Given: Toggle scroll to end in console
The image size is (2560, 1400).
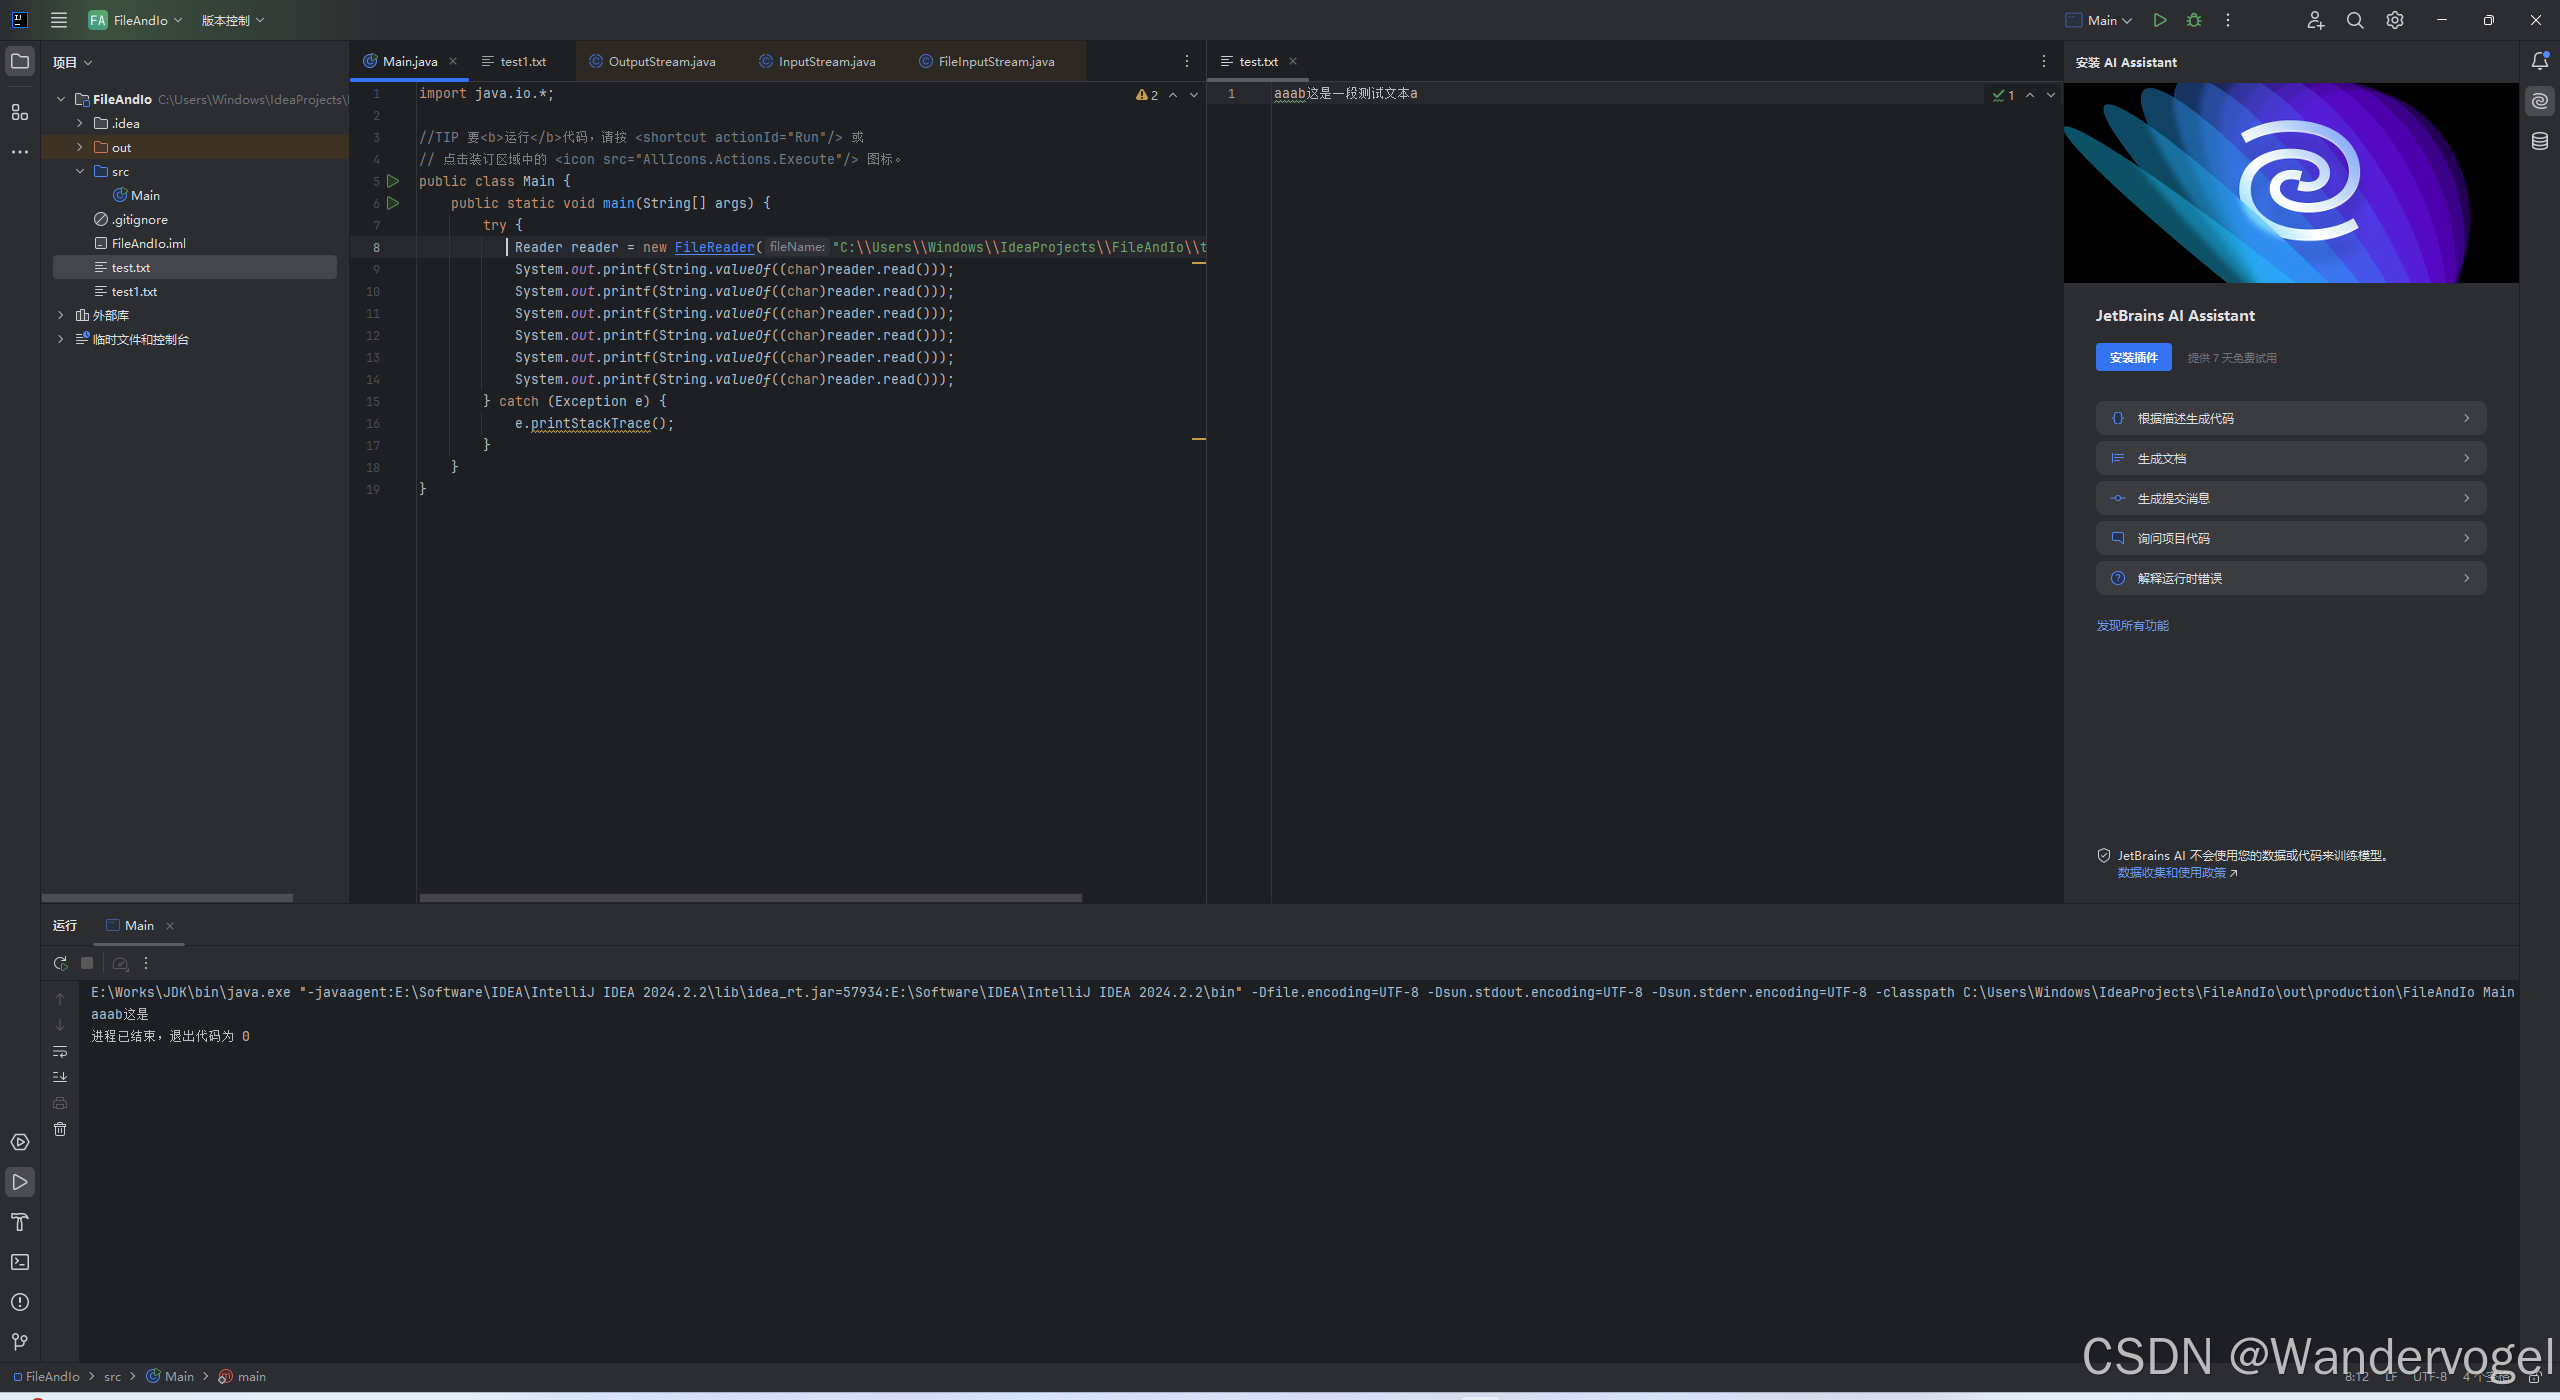Looking at the screenshot, I should click(60, 1077).
